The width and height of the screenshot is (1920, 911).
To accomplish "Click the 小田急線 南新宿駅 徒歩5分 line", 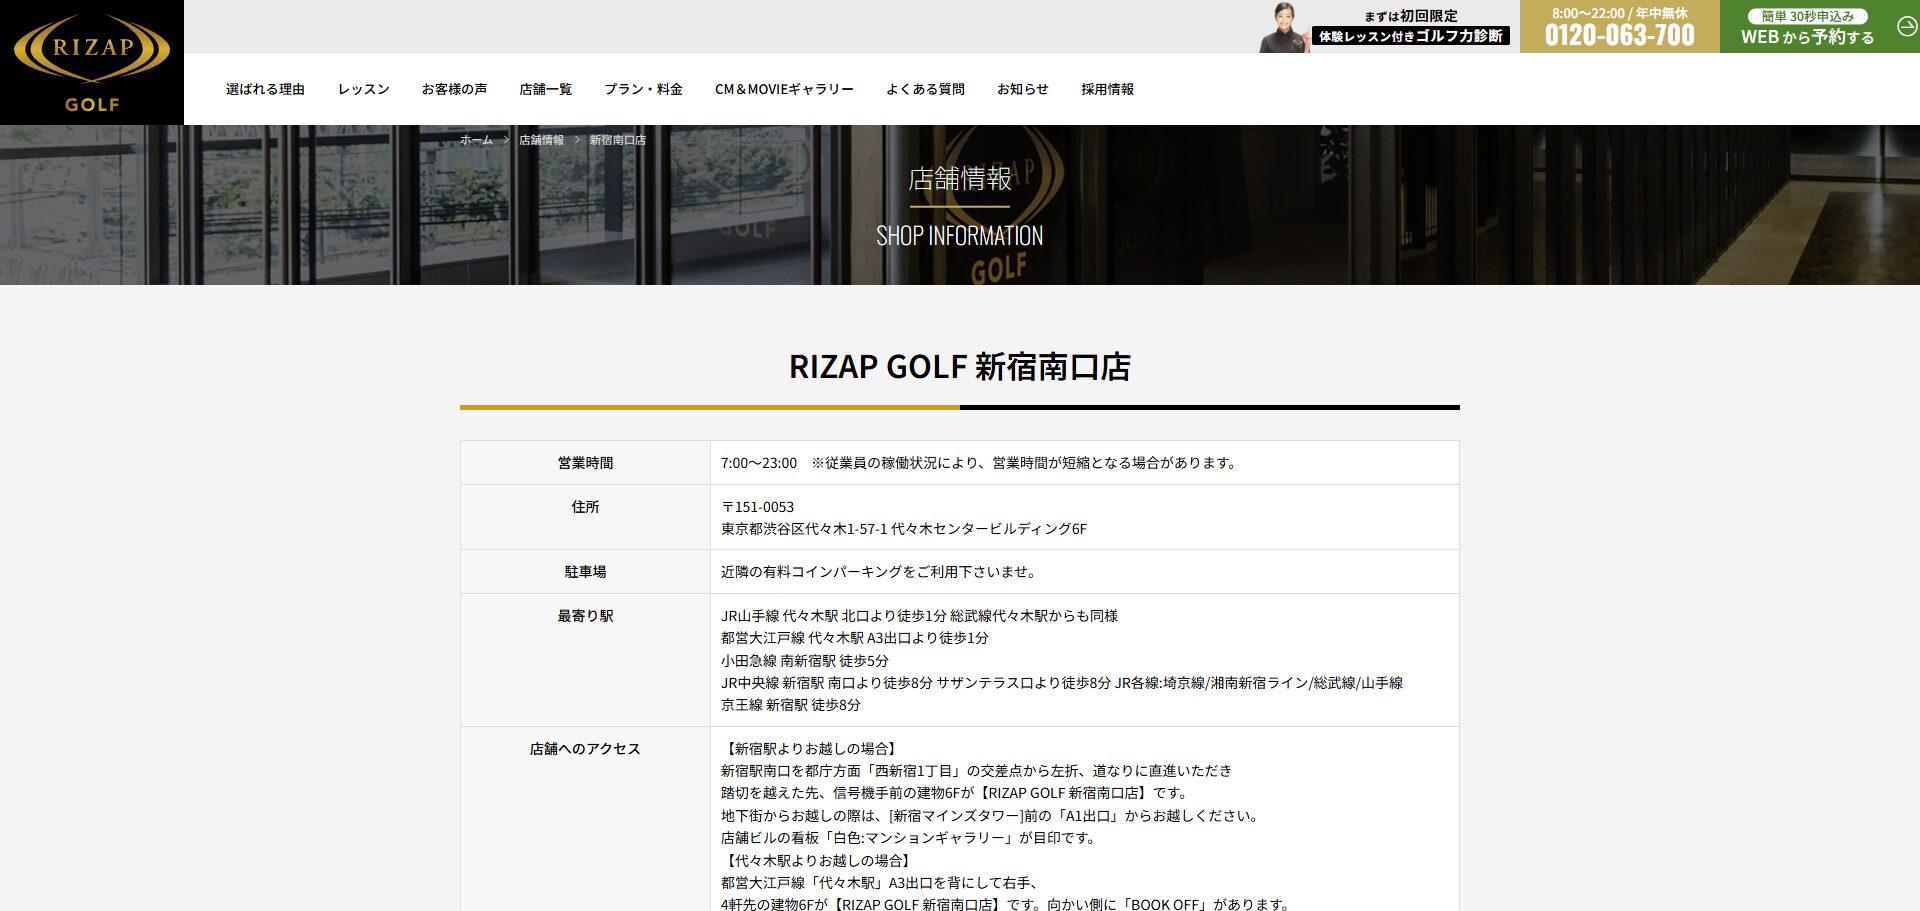I will pos(805,661).
